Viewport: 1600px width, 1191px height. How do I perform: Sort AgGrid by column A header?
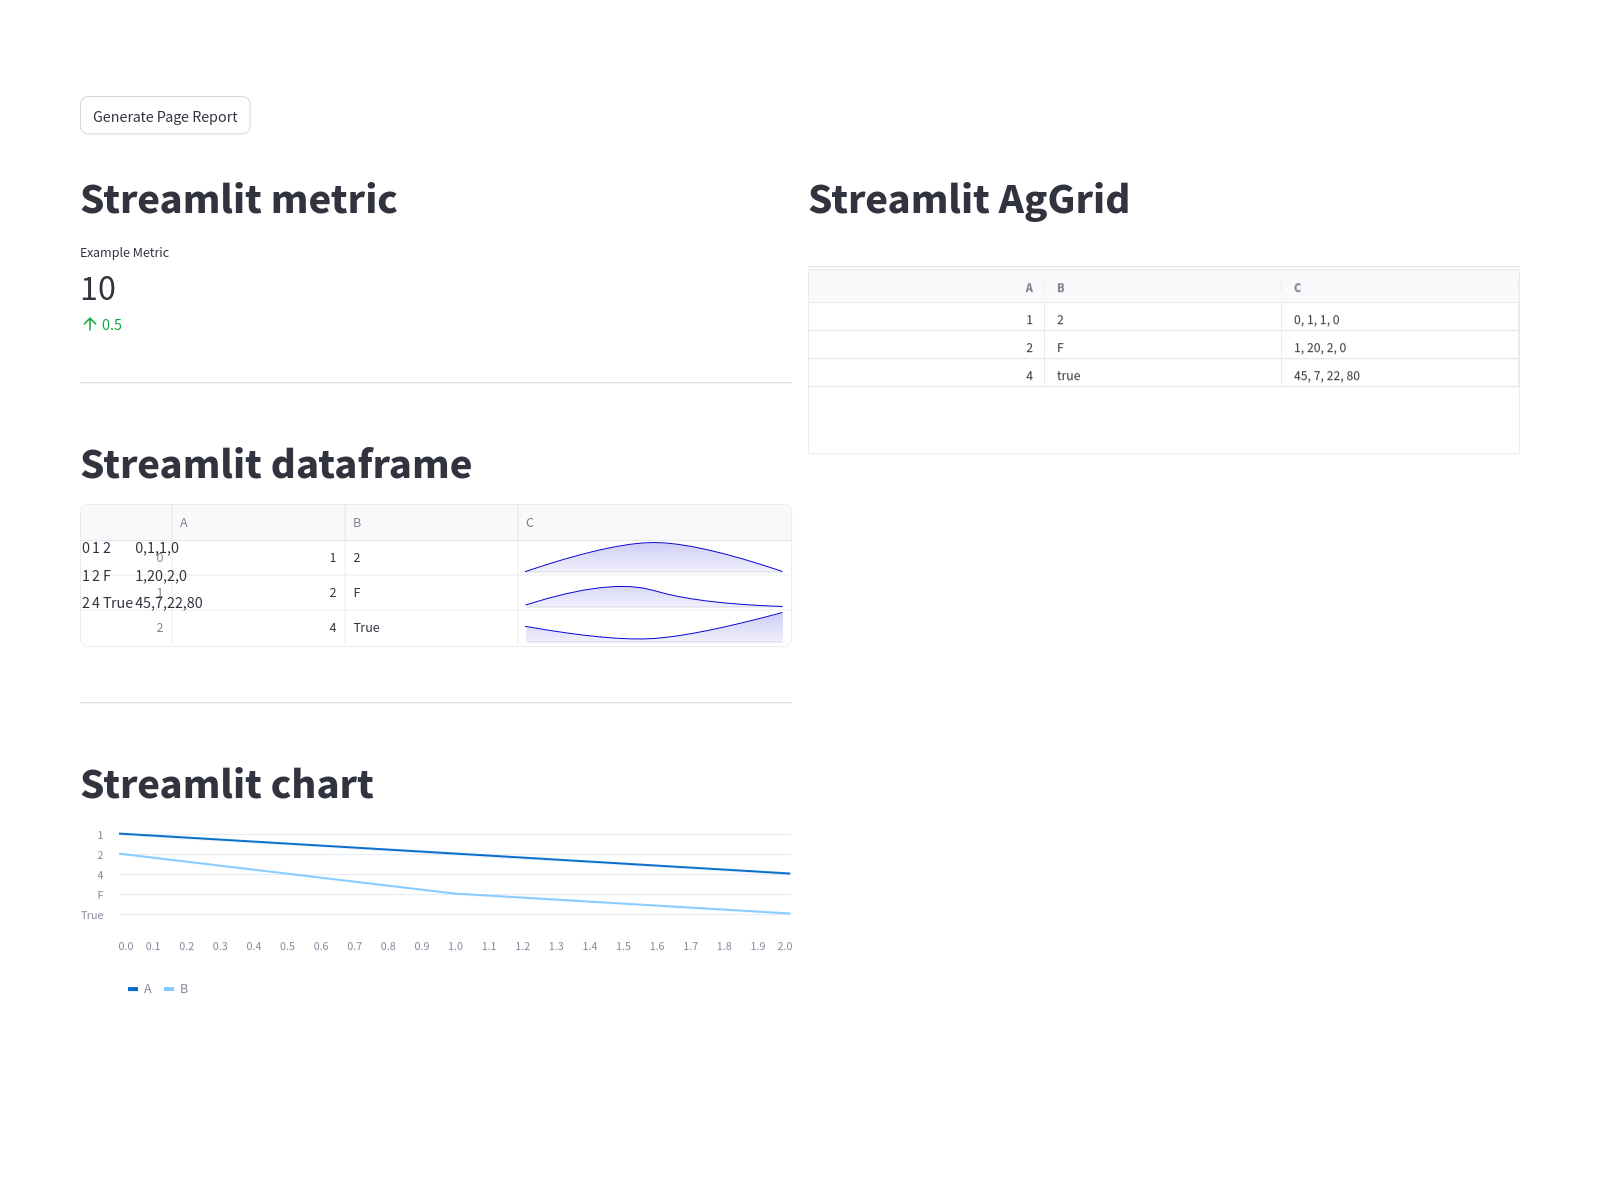(927, 288)
